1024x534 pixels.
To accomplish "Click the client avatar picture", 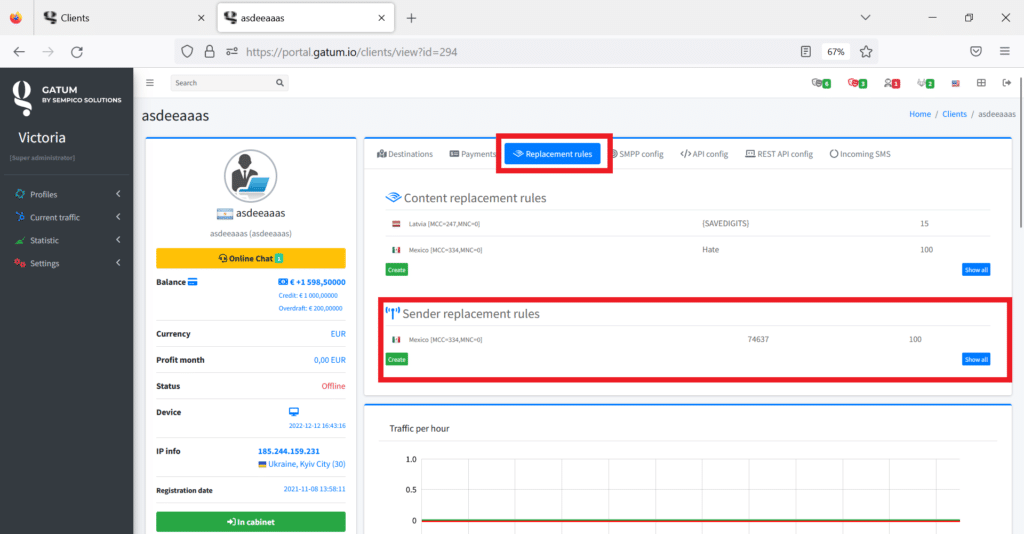I will pos(251,176).
